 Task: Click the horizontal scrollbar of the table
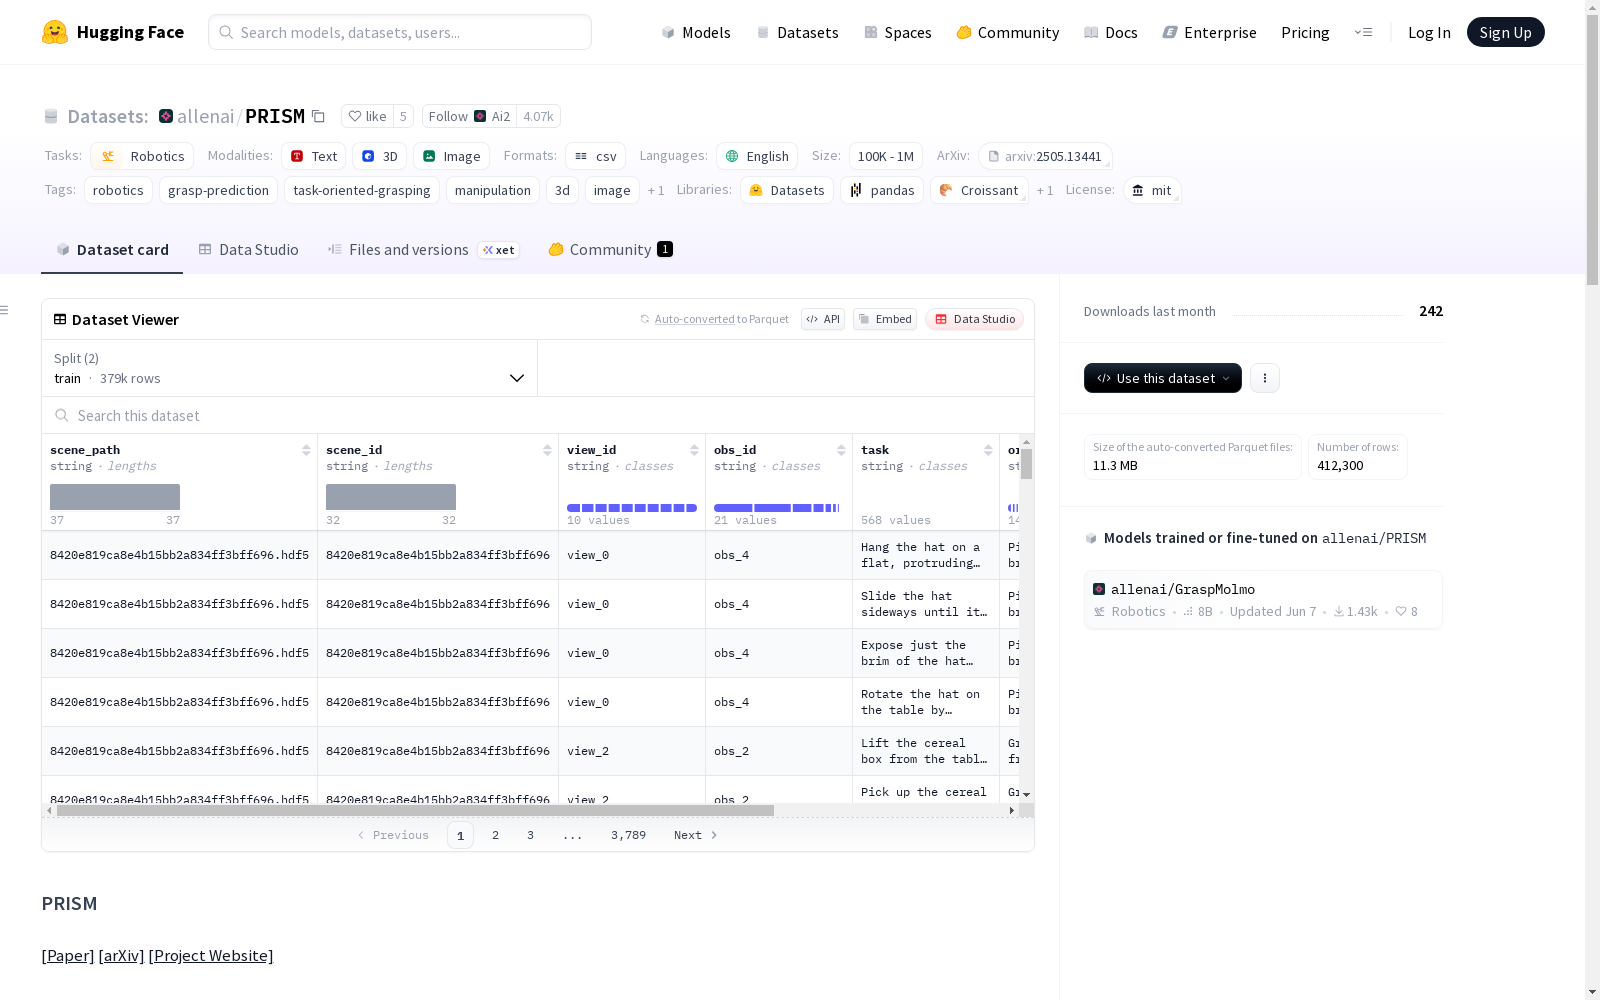[415, 810]
